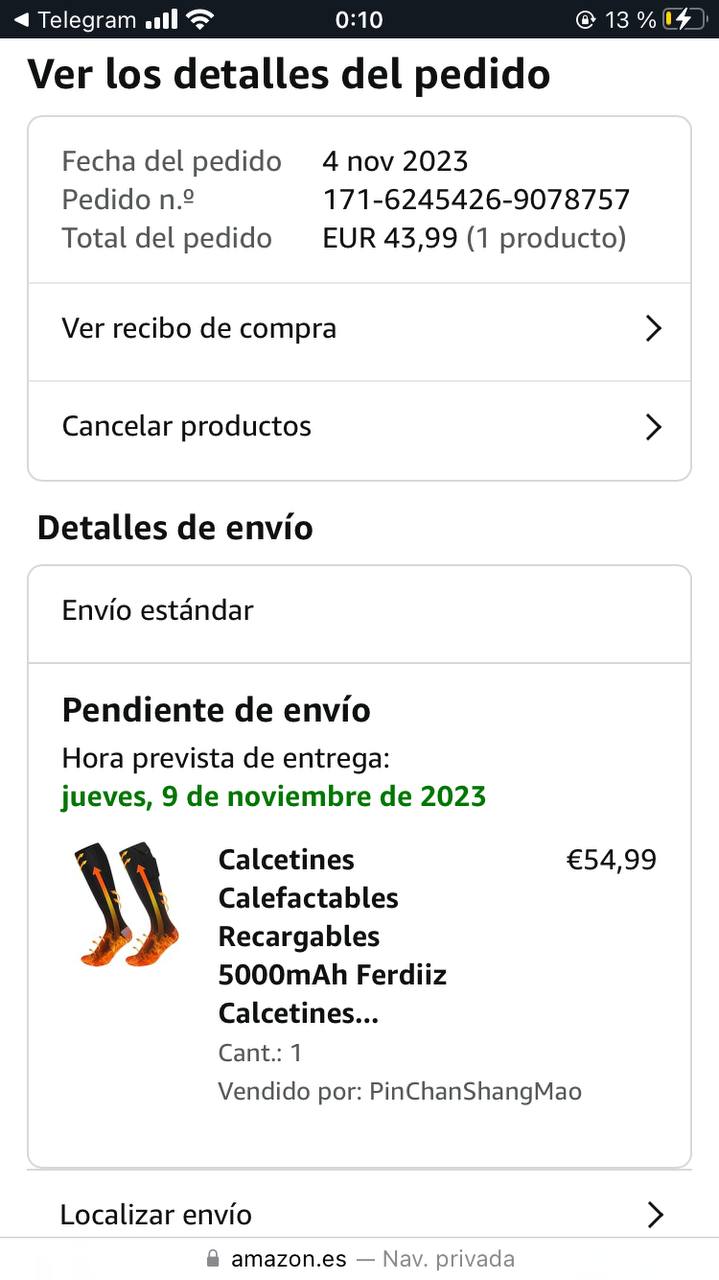Open Ver recibo de compra

click(x=199, y=329)
